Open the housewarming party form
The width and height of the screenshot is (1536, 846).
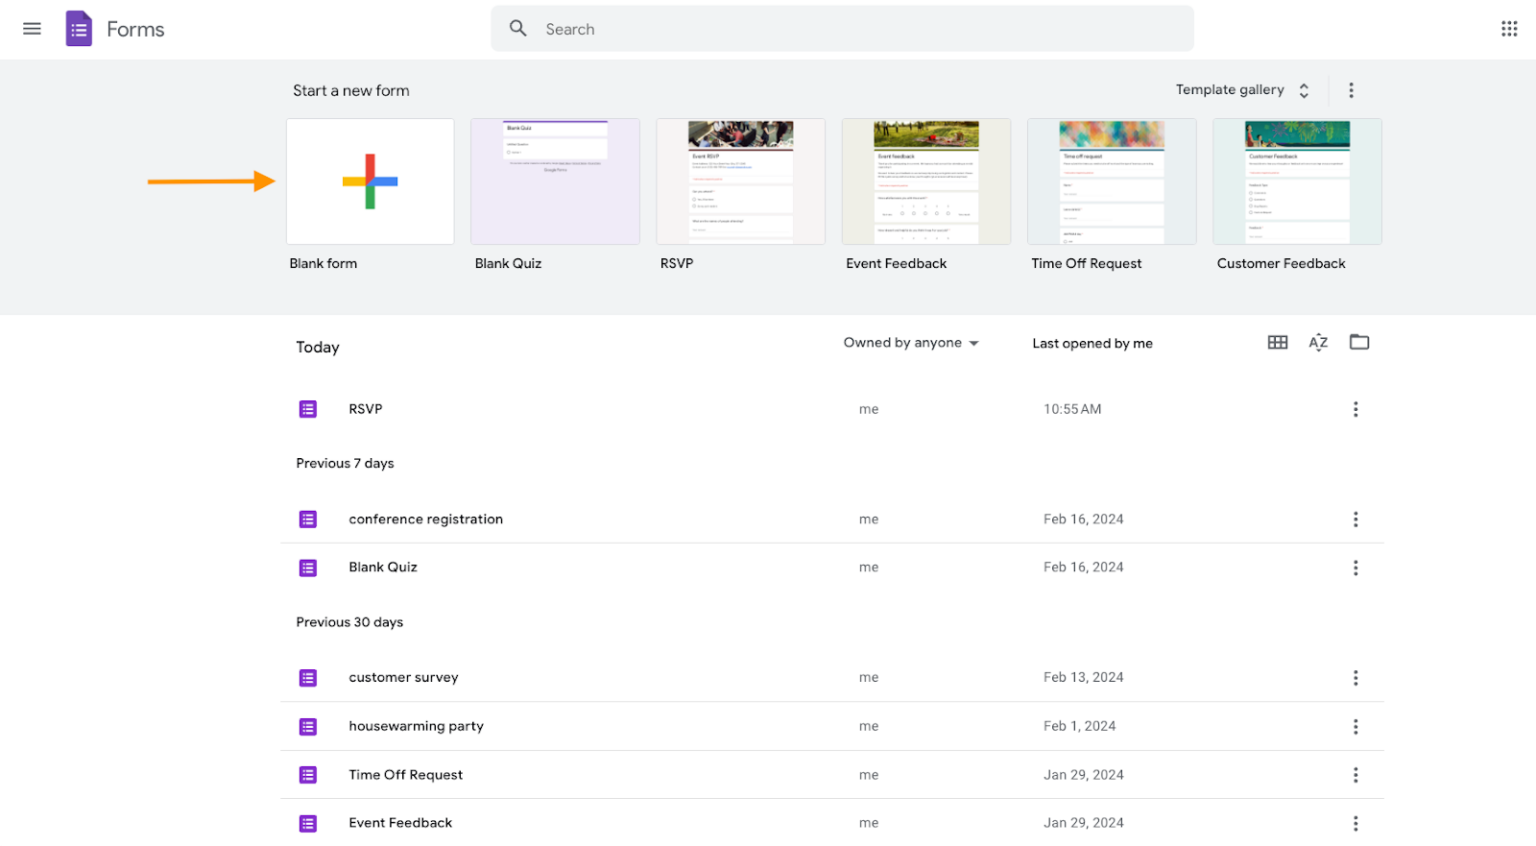pyautogui.click(x=416, y=726)
